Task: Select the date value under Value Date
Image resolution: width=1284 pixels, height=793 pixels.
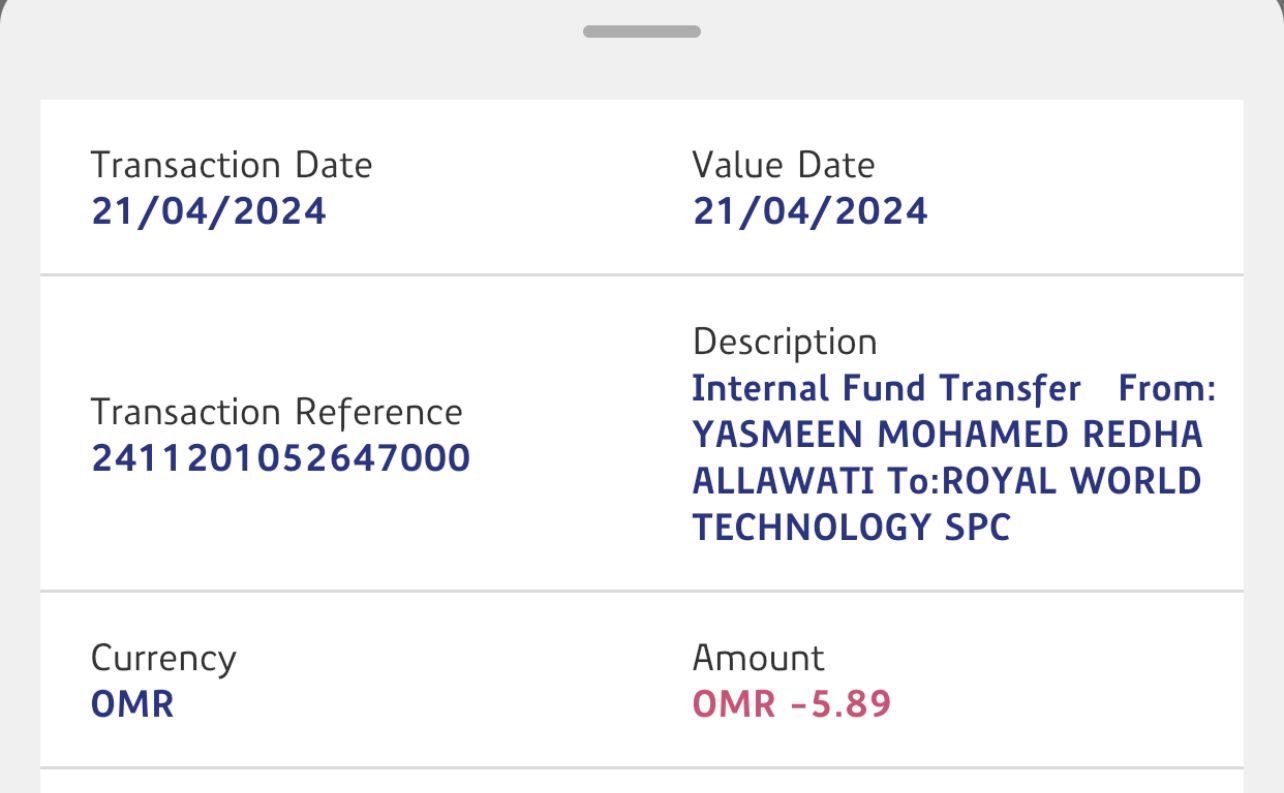Action: [x=810, y=211]
